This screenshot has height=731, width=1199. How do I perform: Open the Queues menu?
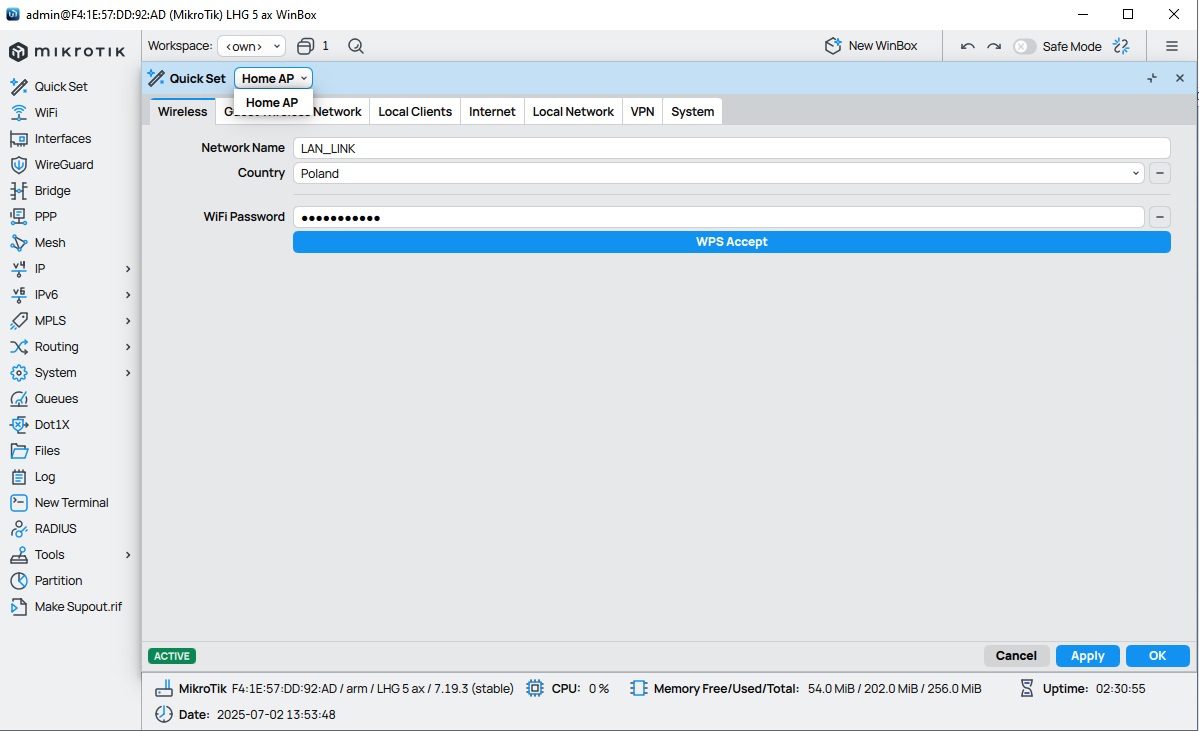56,398
